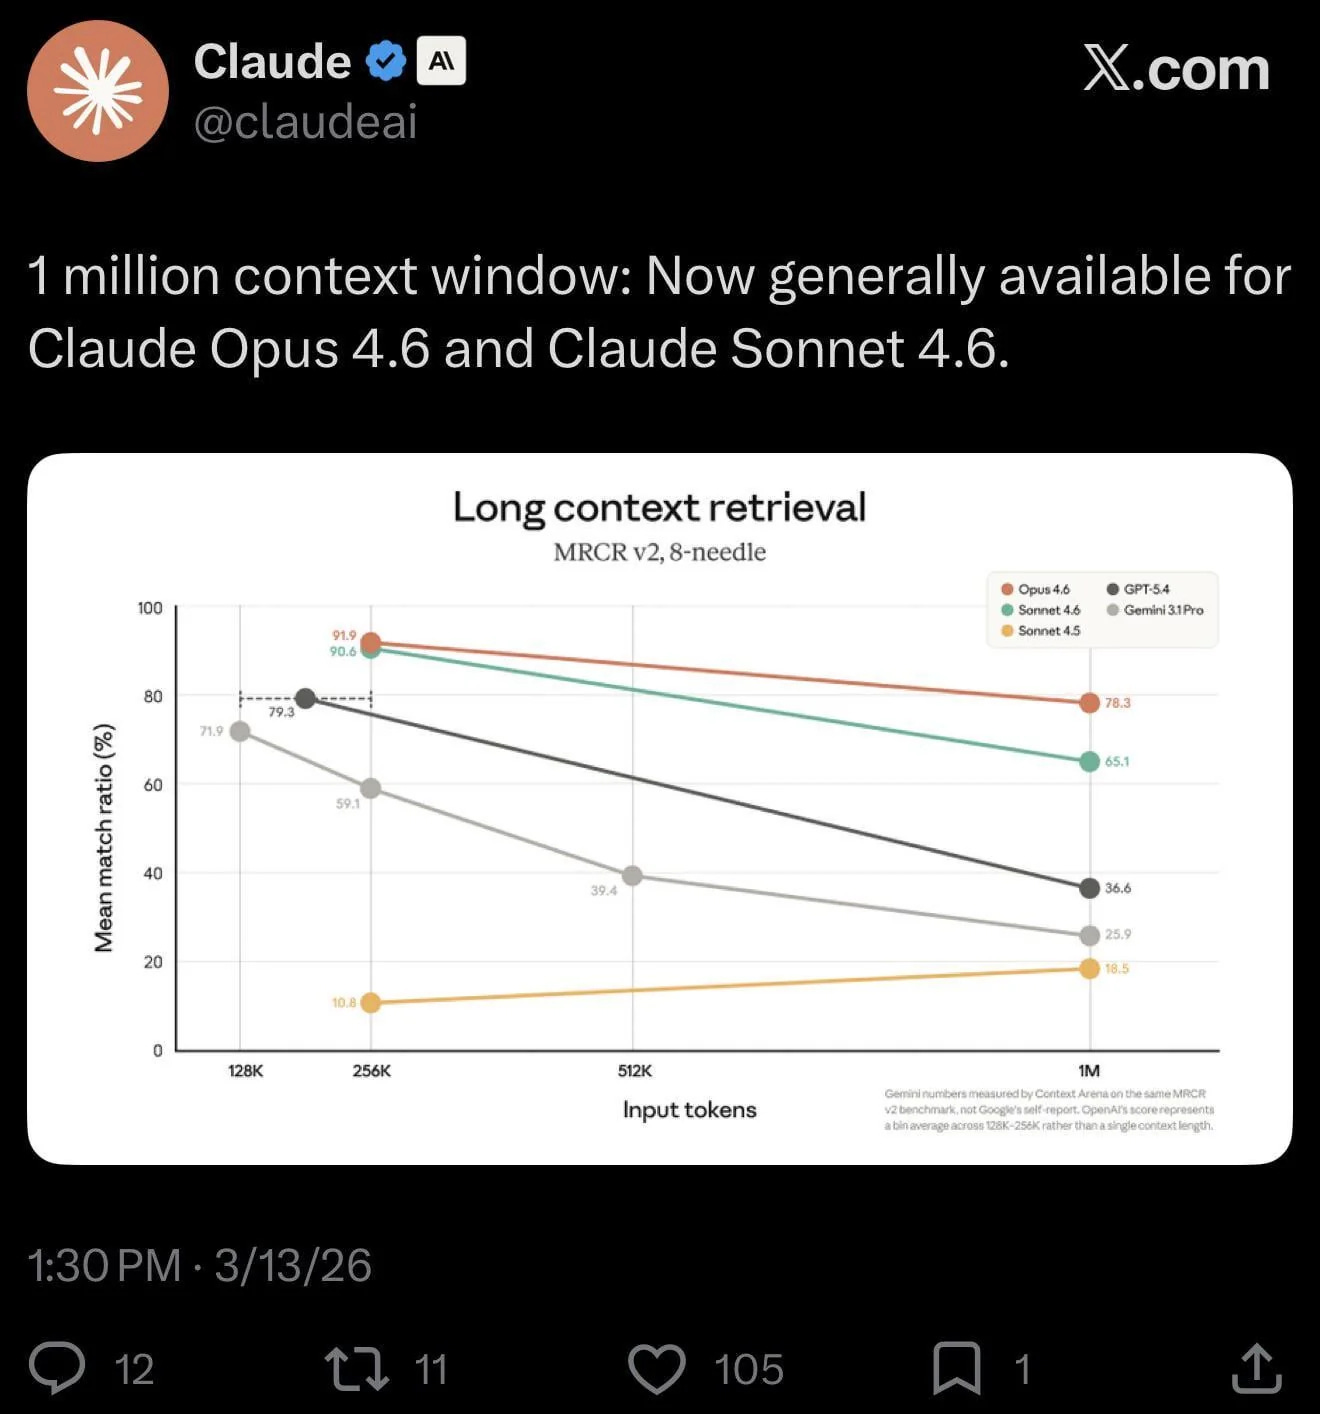This screenshot has height=1414, width=1320.
Task: Click the 78.3 data point at 1M tokens
Action: [1088, 704]
